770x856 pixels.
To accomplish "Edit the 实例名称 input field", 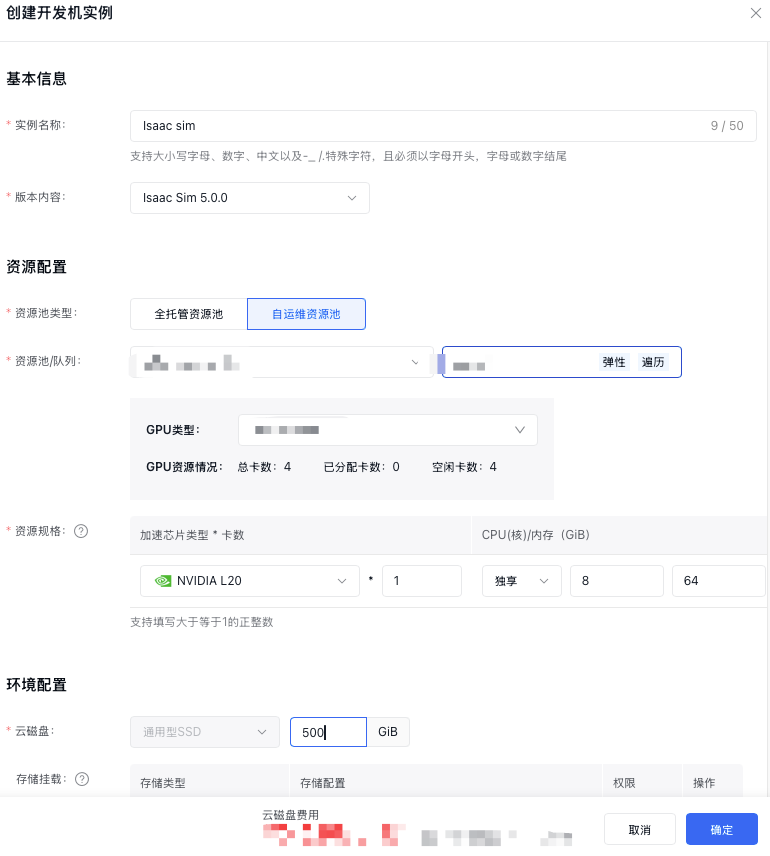I will (420, 126).
